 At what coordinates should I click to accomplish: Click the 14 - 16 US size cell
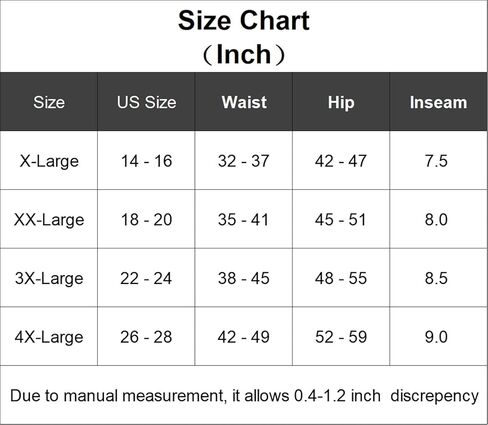point(146,161)
